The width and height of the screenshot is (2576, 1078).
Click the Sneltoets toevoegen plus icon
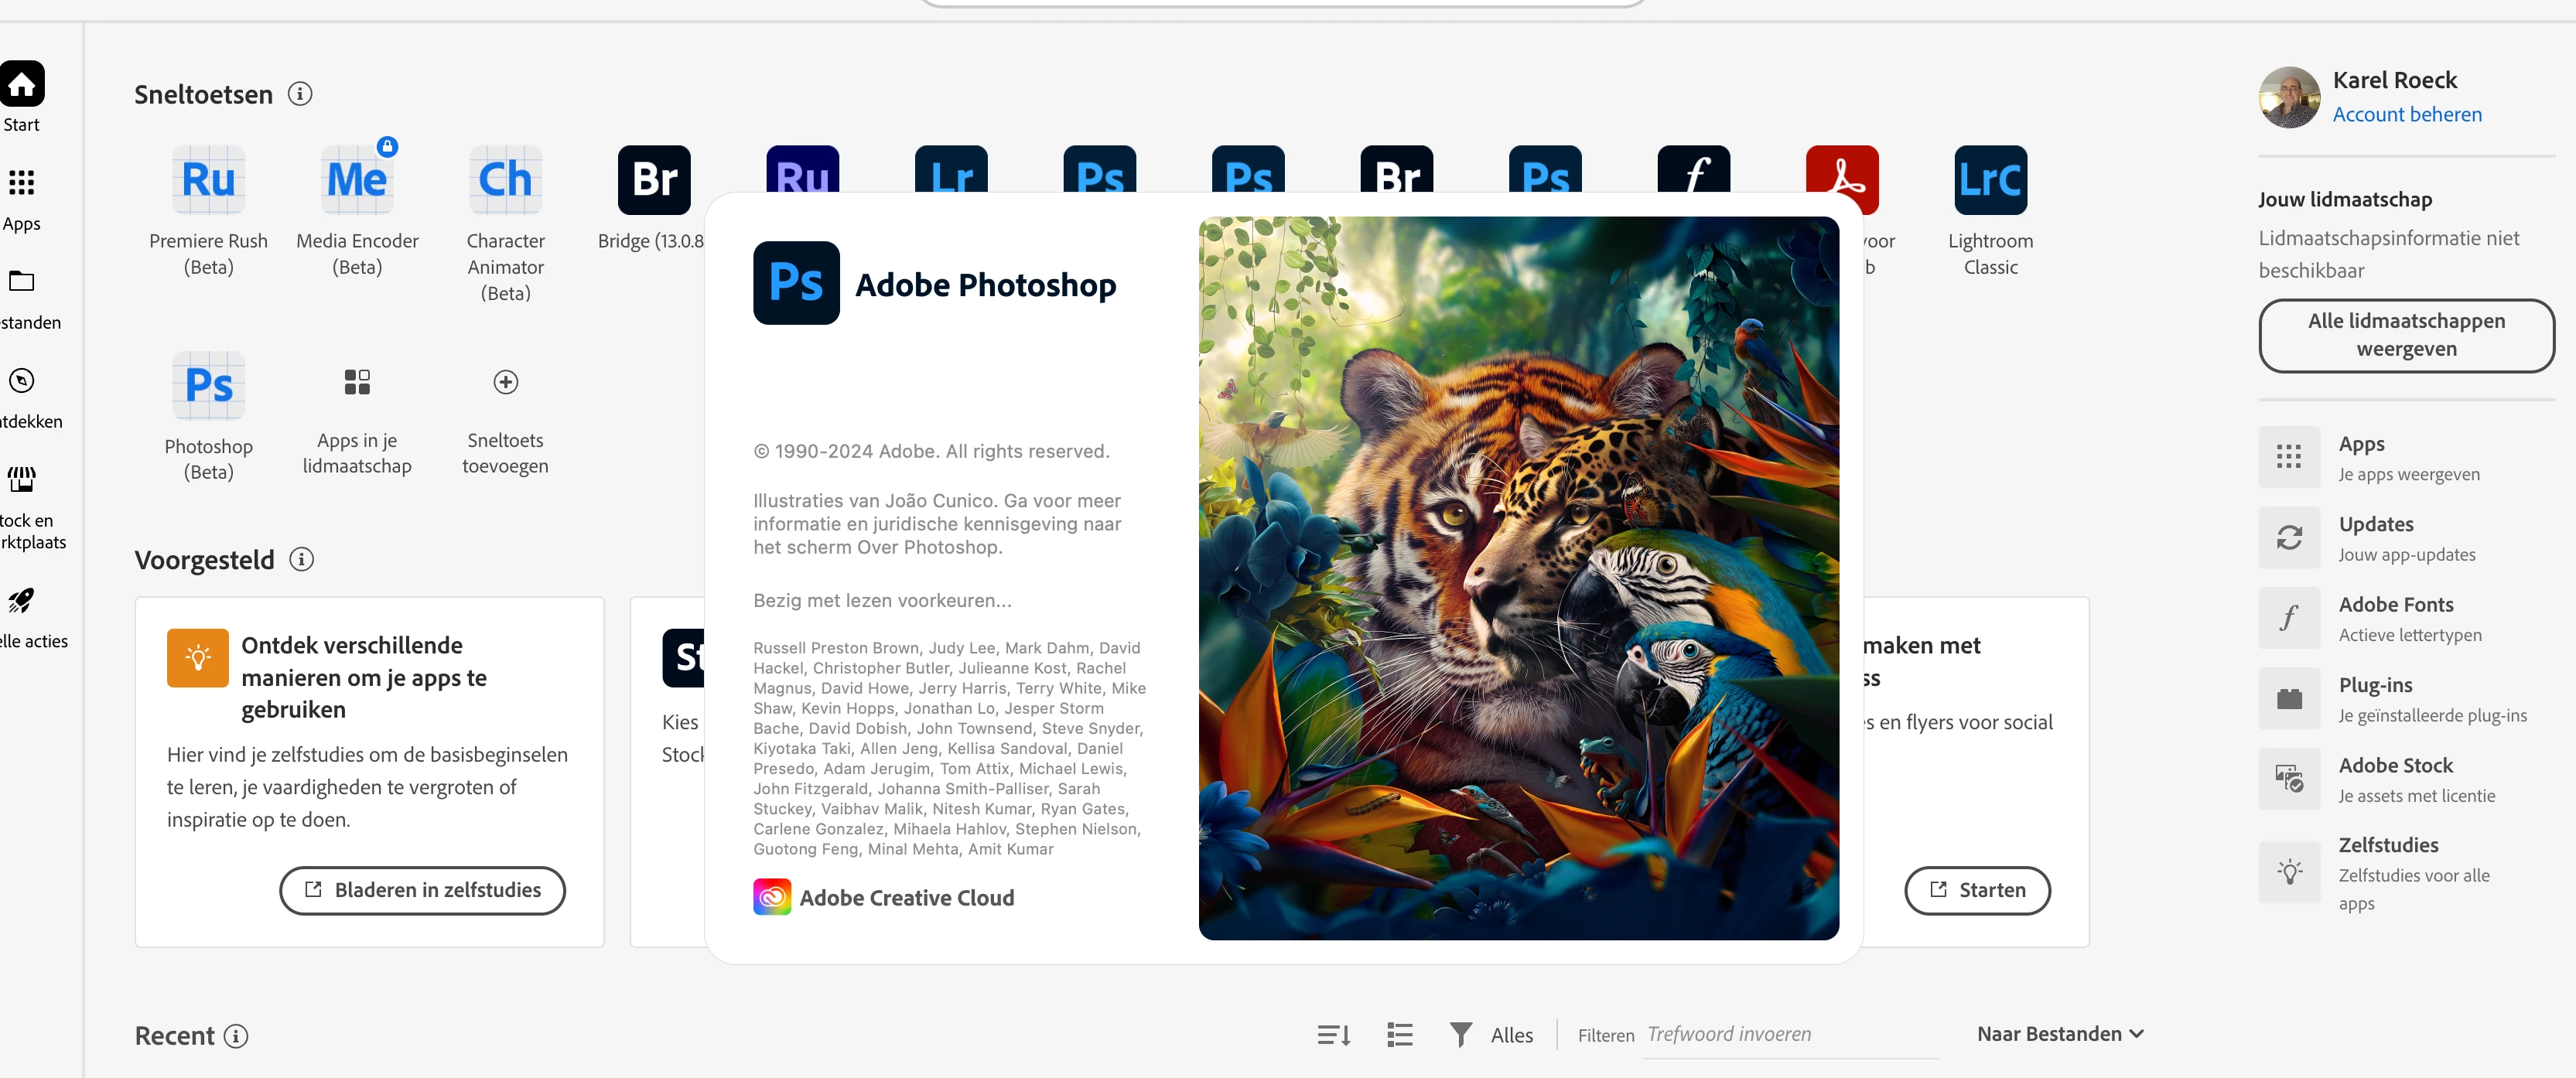coord(505,382)
